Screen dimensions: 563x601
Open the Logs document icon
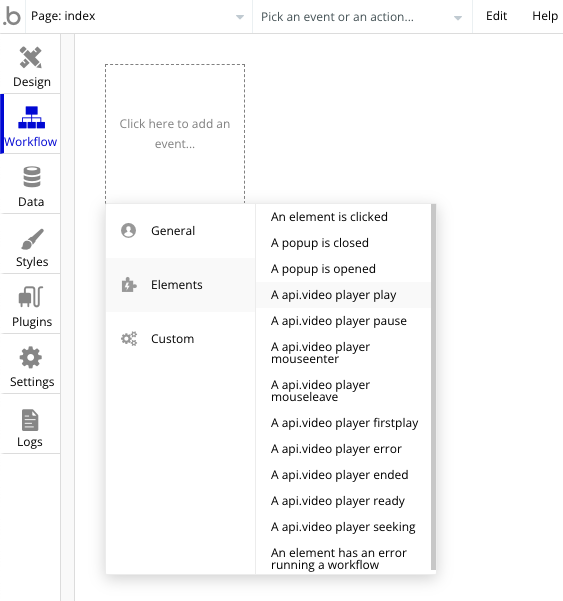(30, 420)
